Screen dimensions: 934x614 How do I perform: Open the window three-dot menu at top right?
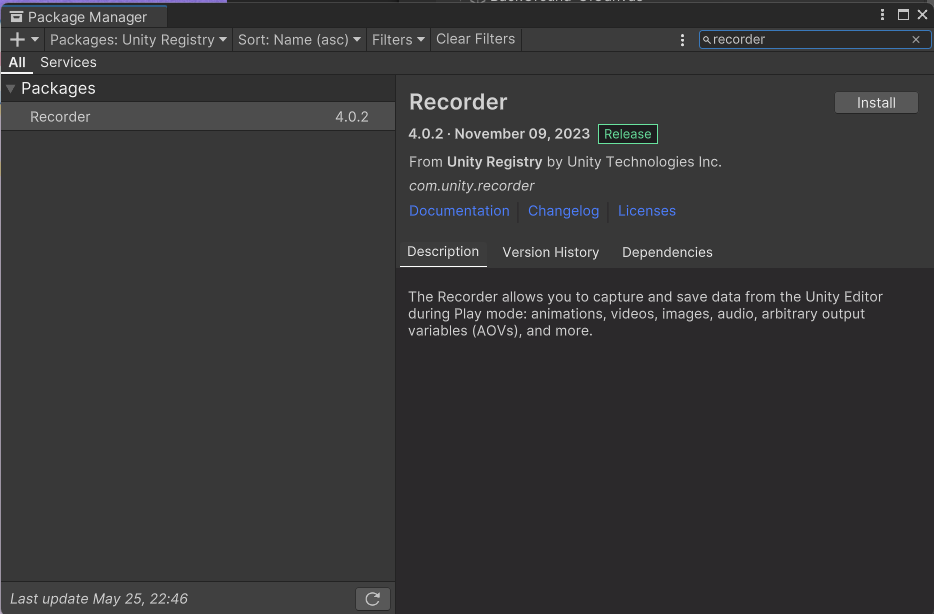point(882,15)
